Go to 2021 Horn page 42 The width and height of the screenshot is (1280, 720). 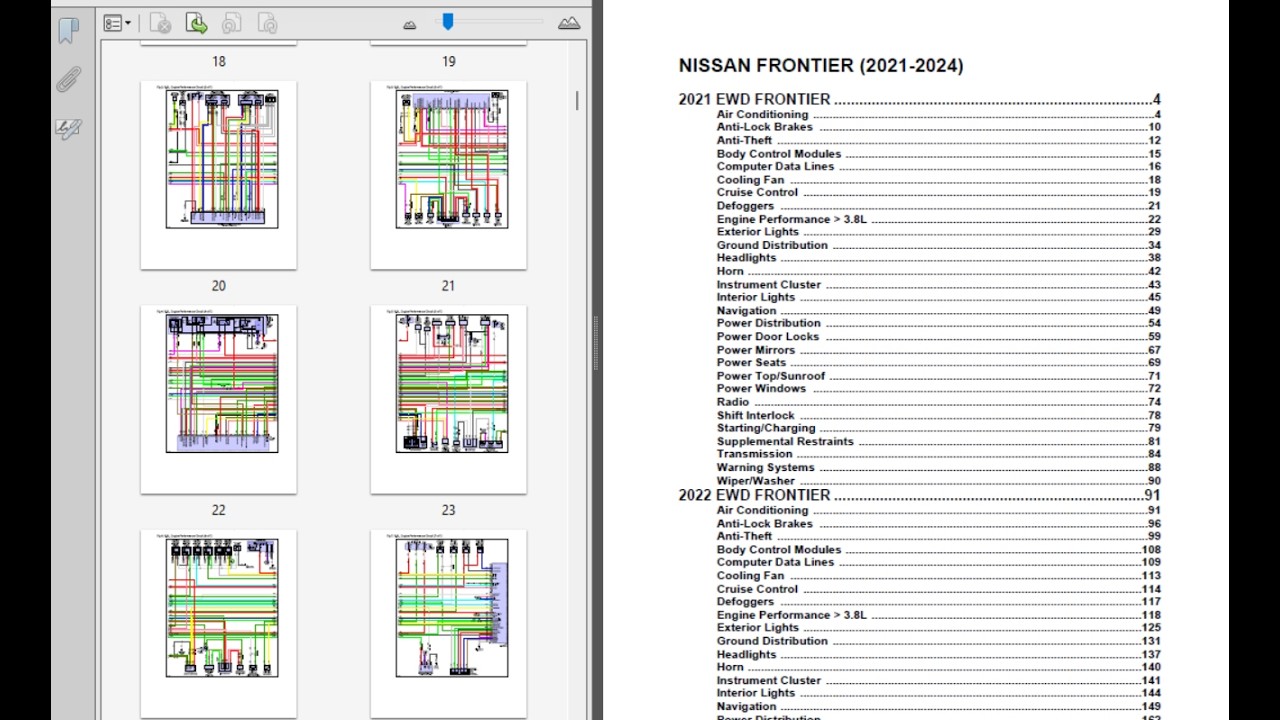(938, 271)
